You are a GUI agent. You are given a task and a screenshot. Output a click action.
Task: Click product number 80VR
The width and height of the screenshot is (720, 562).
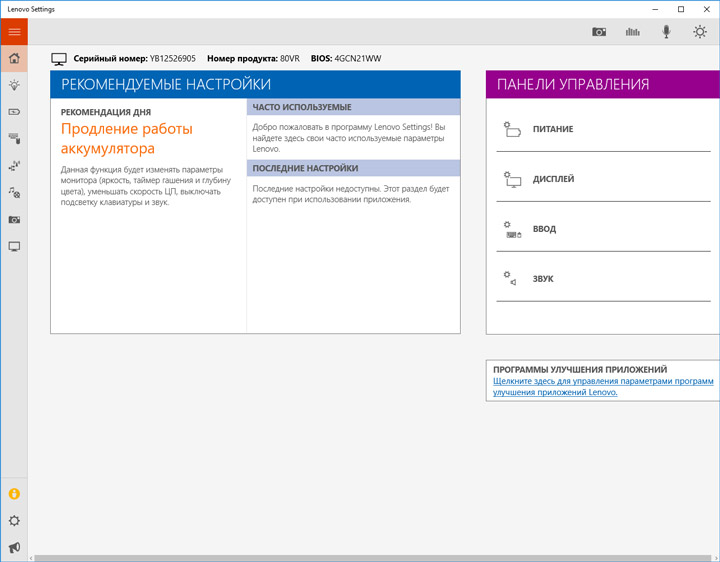pyautogui.click(x=290, y=59)
